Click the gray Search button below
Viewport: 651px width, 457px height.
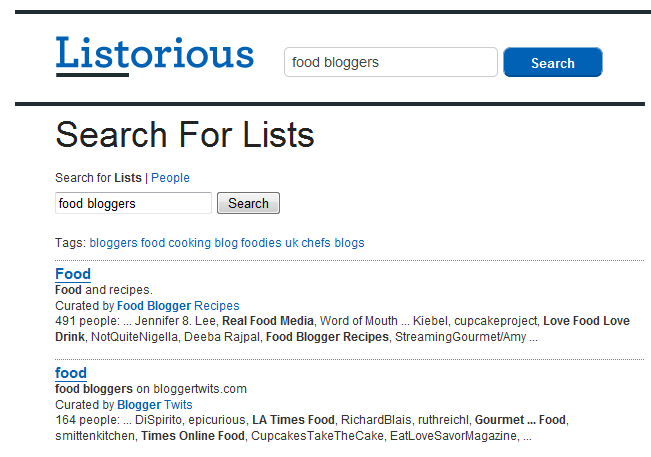[x=248, y=203]
